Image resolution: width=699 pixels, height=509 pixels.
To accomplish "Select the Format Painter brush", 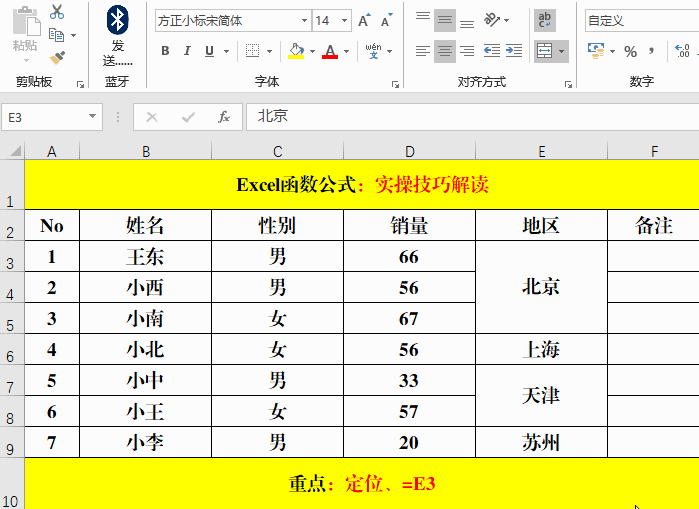I will (x=57, y=57).
